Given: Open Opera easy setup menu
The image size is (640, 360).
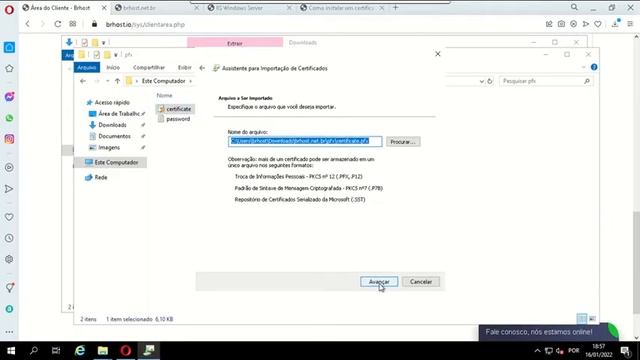Looking at the screenshot, I should [x=630, y=24].
